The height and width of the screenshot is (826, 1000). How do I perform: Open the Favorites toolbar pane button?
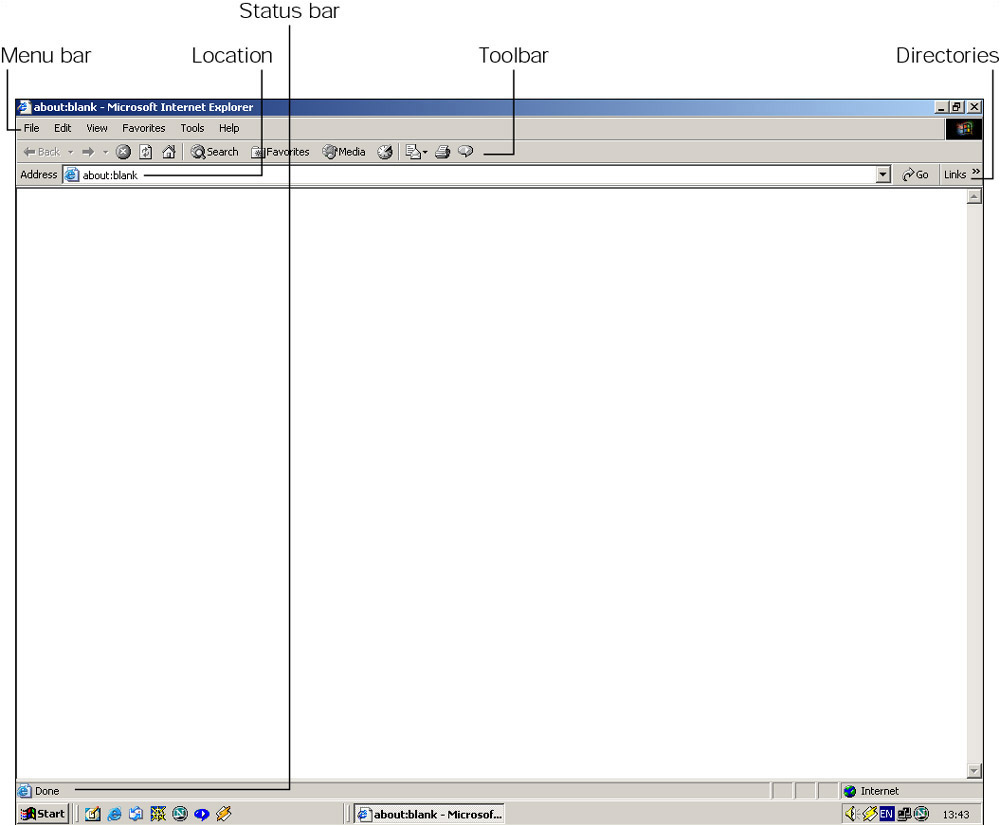[280, 152]
